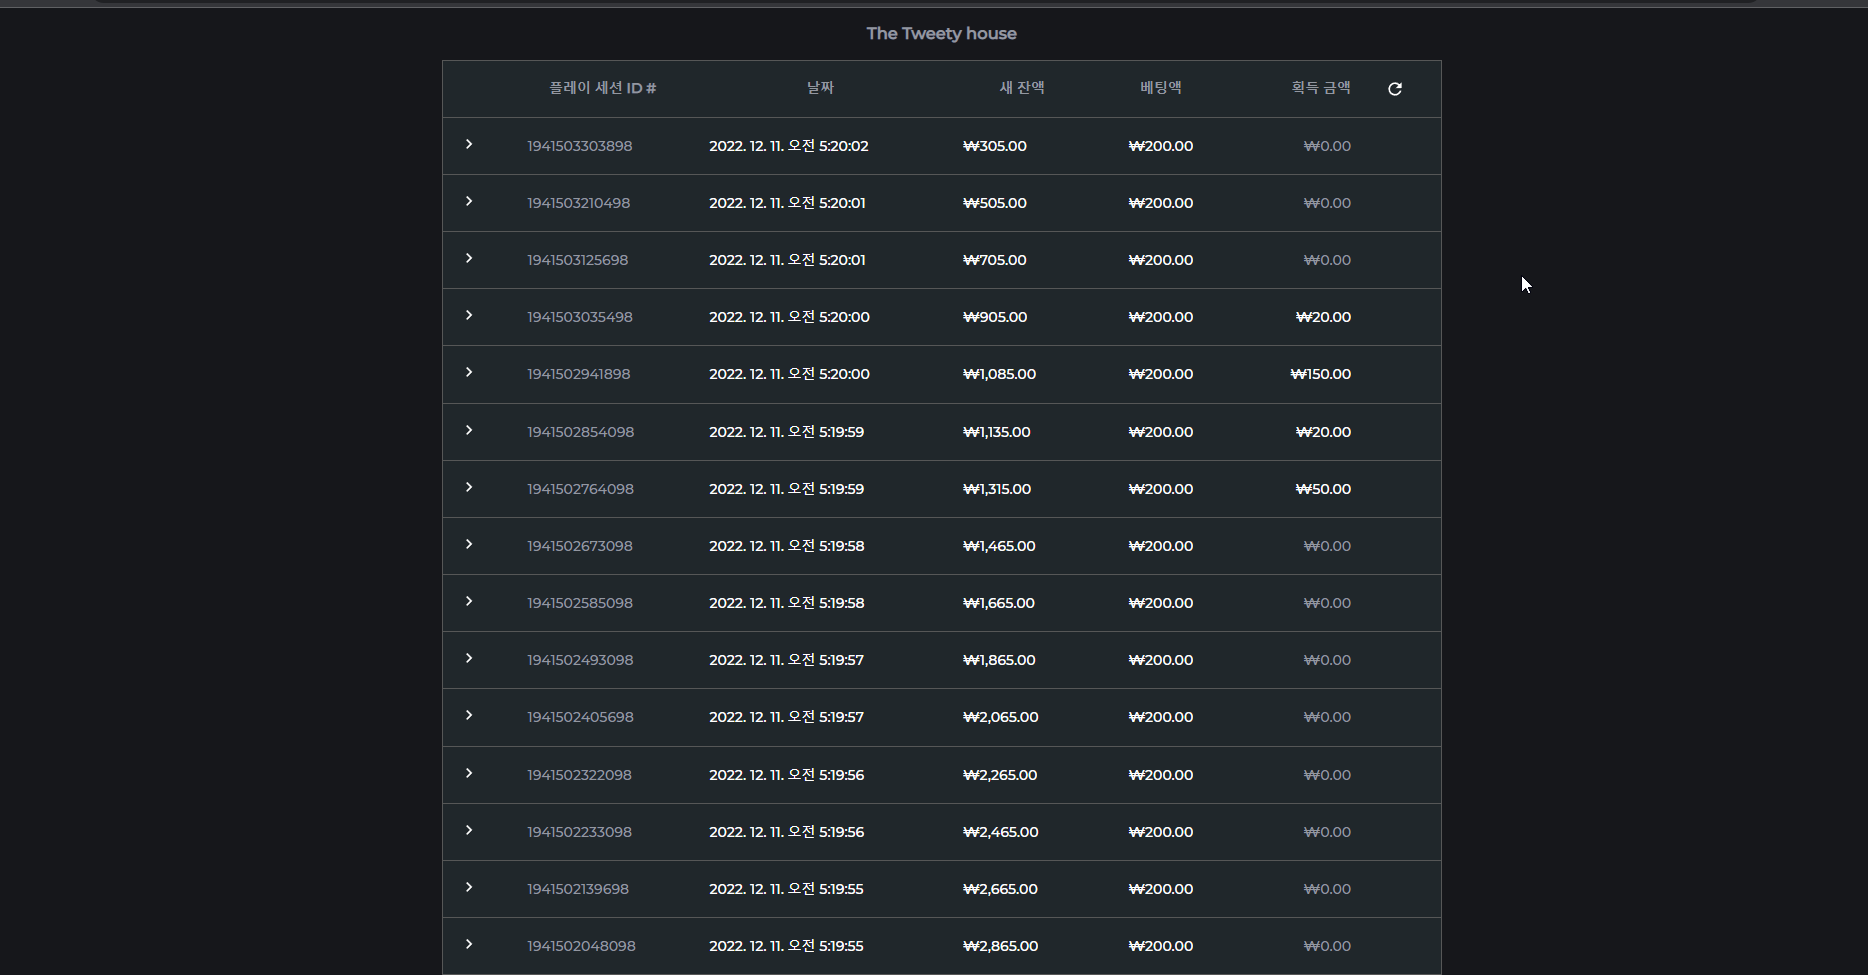Select session ID 1941502764098
1868x975 pixels.
(x=581, y=489)
